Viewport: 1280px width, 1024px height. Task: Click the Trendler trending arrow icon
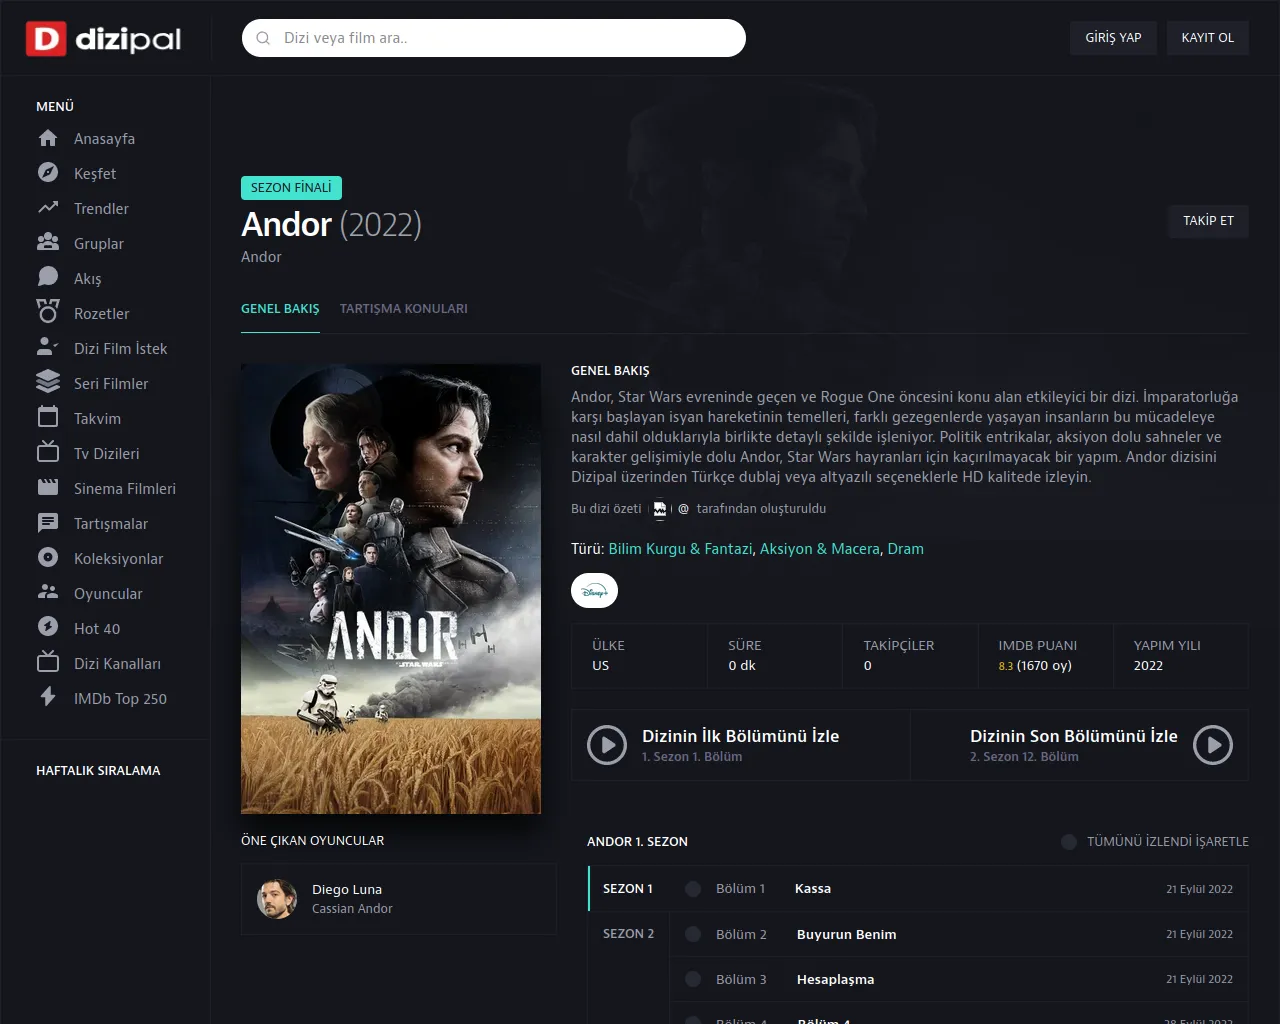(48, 208)
